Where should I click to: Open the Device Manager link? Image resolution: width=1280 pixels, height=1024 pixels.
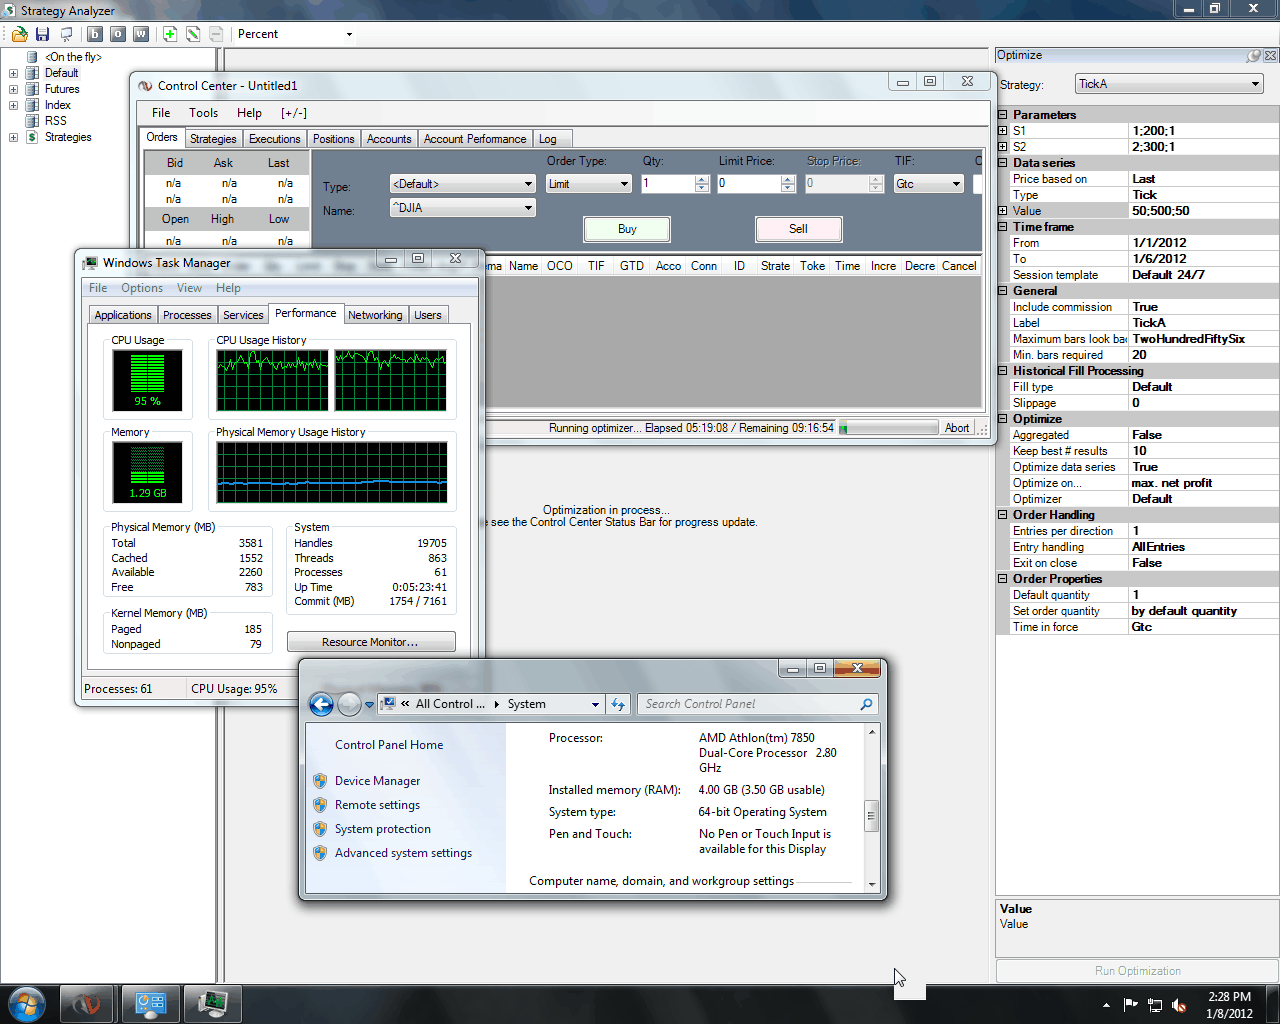(x=377, y=781)
